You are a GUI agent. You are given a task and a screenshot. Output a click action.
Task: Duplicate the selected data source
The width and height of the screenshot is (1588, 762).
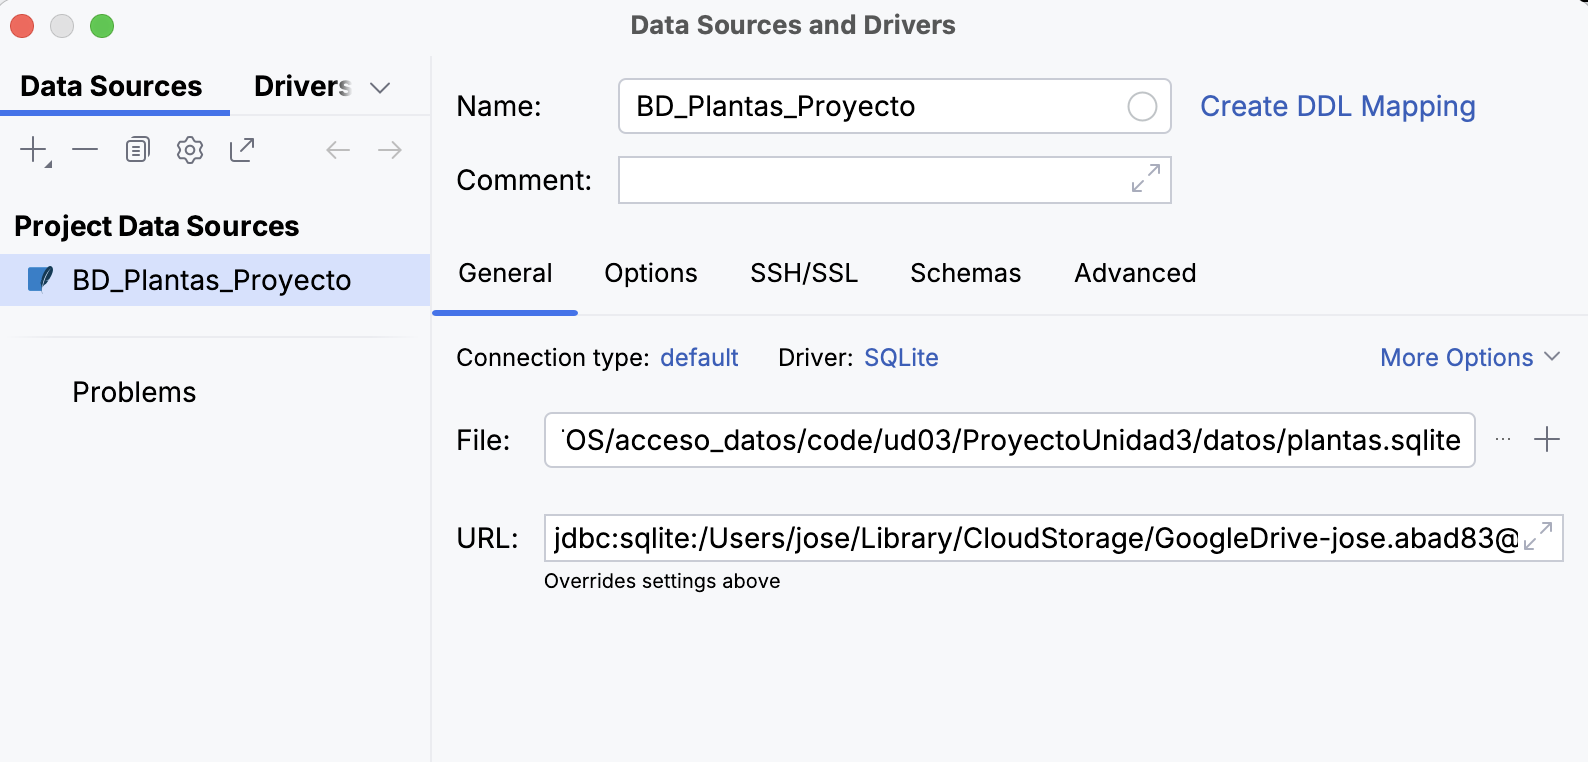[x=138, y=150]
